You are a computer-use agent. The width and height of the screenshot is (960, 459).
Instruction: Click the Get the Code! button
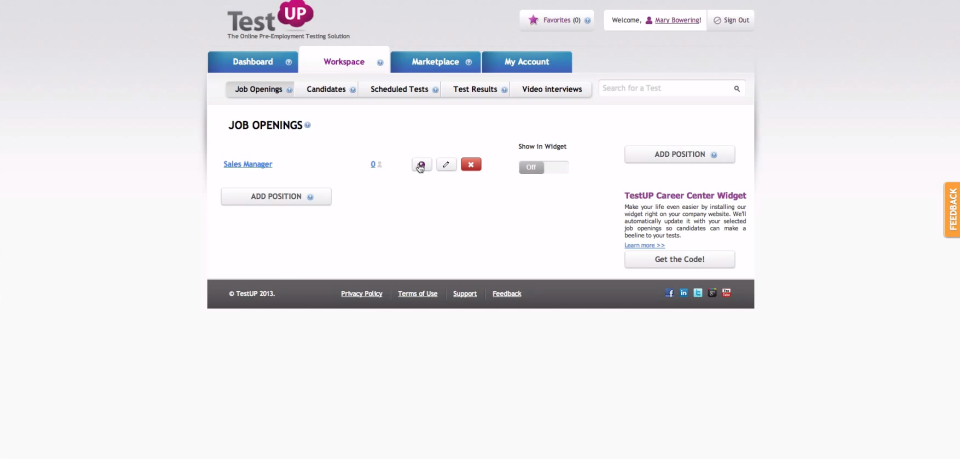[x=680, y=259]
